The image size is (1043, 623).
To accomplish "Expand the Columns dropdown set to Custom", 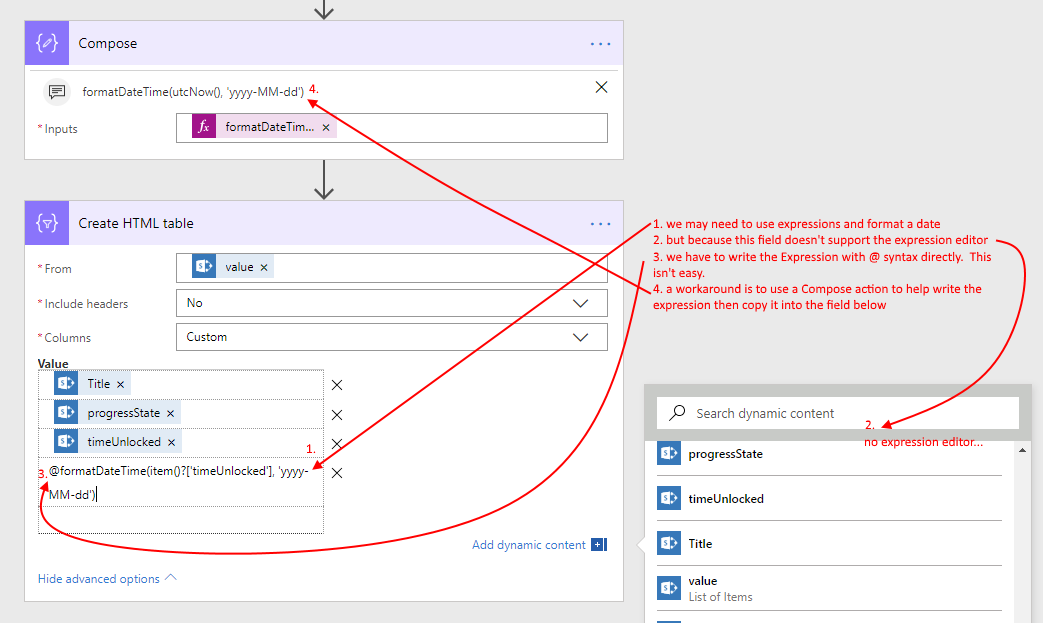I will [580, 337].
